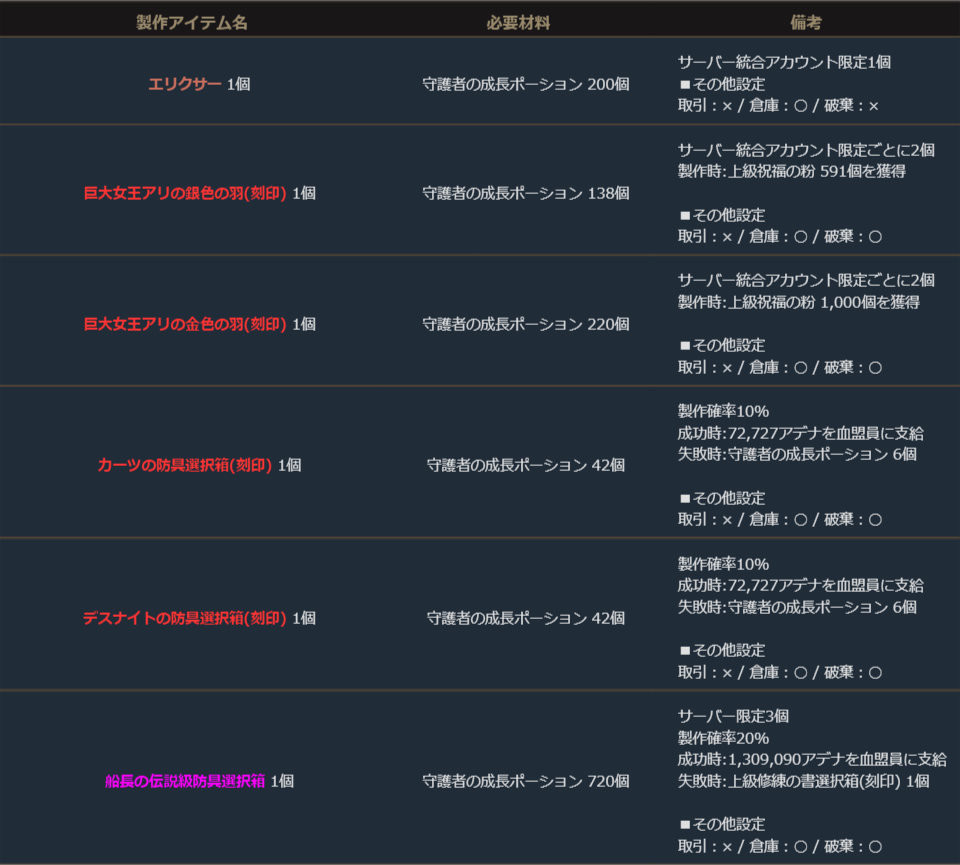Click the 製作アイテム名 column header
The width and height of the screenshot is (960, 865).
click(192, 22)
